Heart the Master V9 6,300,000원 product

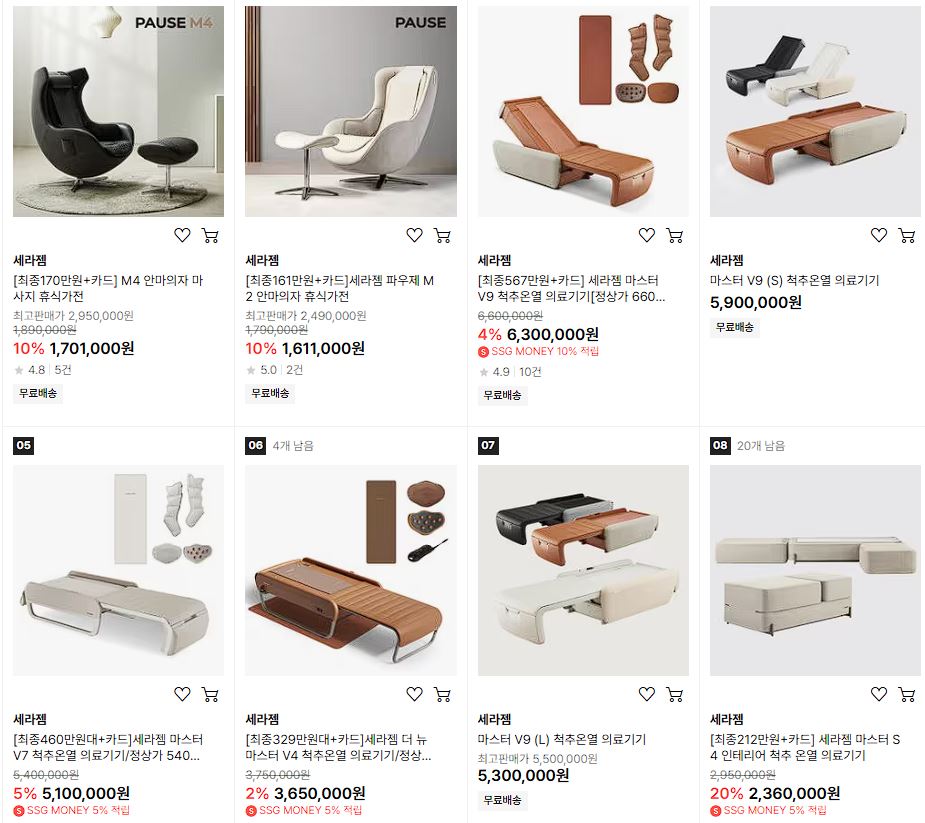click(x=647, y=235)
